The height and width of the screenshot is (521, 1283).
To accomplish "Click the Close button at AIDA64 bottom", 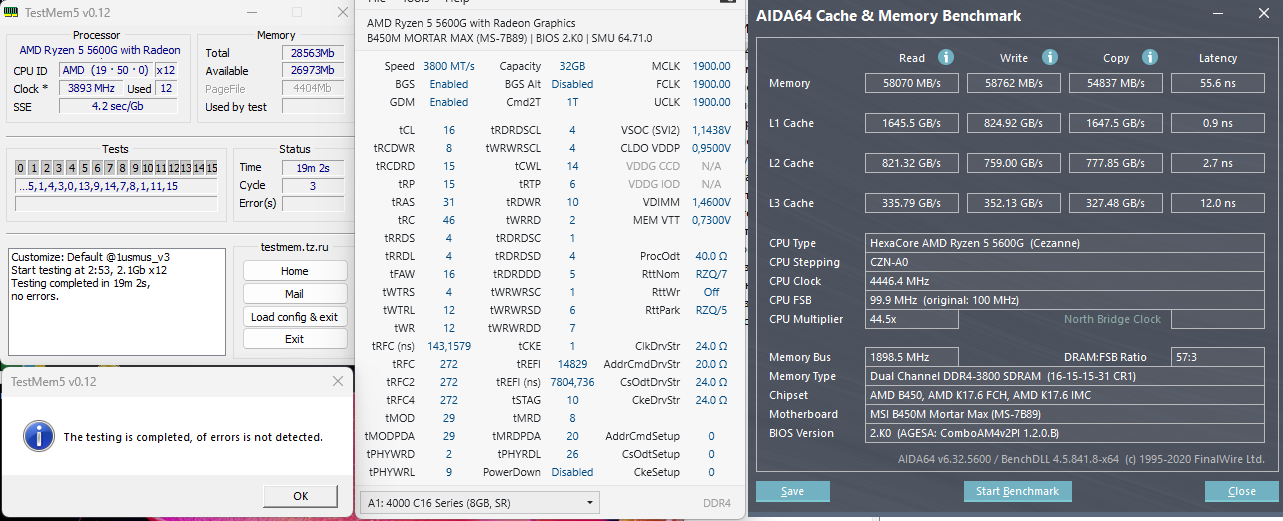I will coord(1241,491).
